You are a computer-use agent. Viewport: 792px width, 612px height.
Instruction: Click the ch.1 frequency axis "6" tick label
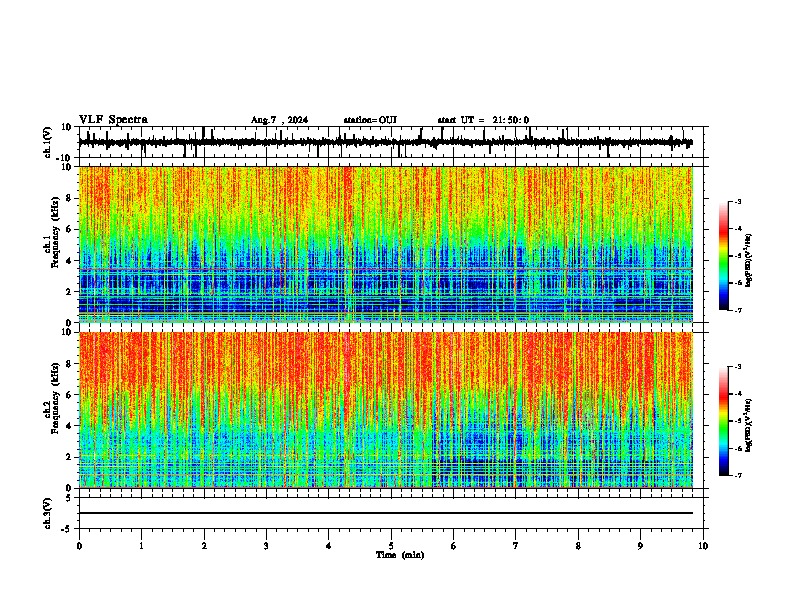69,229
